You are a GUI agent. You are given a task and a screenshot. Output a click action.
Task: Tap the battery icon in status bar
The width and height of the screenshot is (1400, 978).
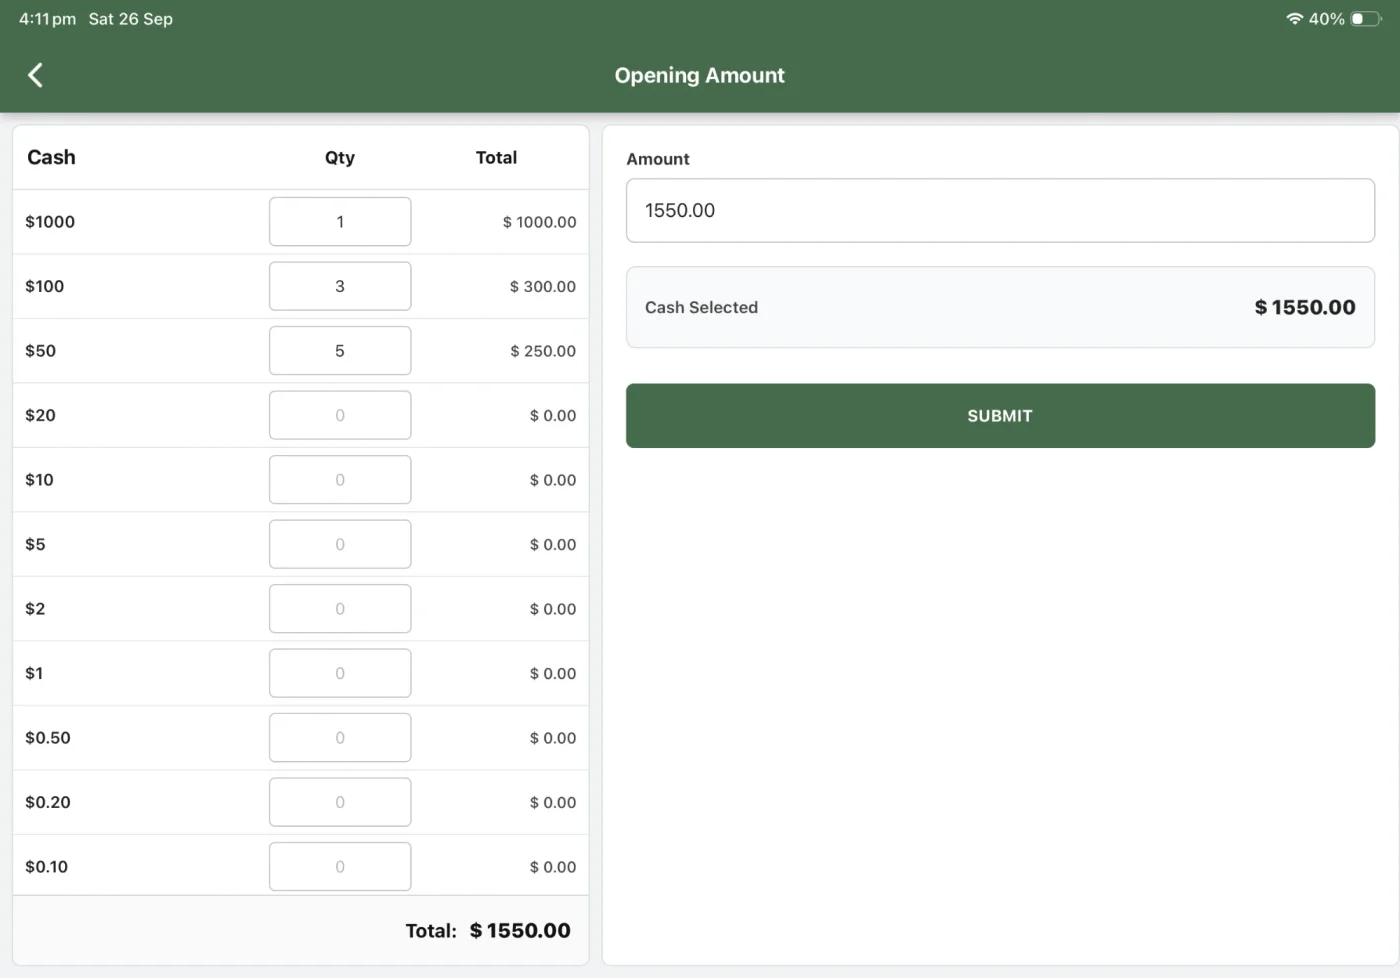pyautogui.click(x=1365, y=19)
